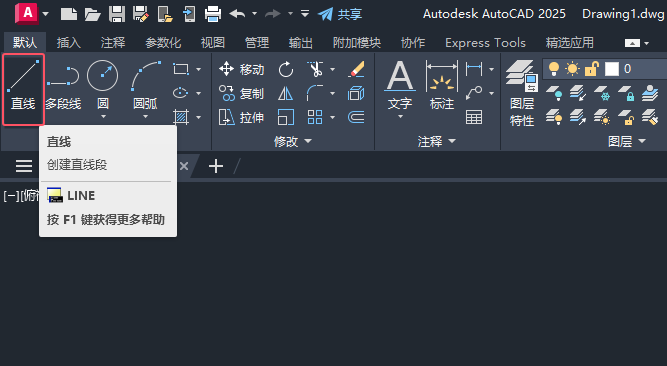The image size is (667, 366).
Task: Click the Save As icon
Action: coord(141,14)
